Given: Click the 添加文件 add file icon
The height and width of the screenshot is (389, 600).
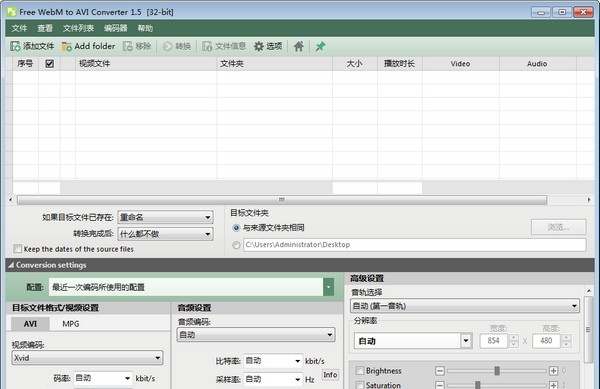Looking at the screenshot, I should [15, 46].
